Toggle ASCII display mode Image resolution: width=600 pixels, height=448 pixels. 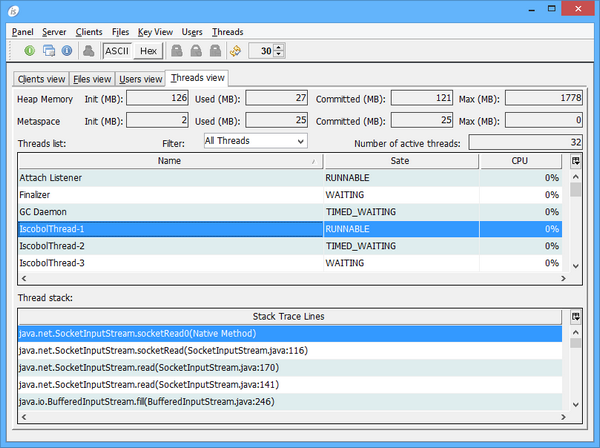coord(117,51)
